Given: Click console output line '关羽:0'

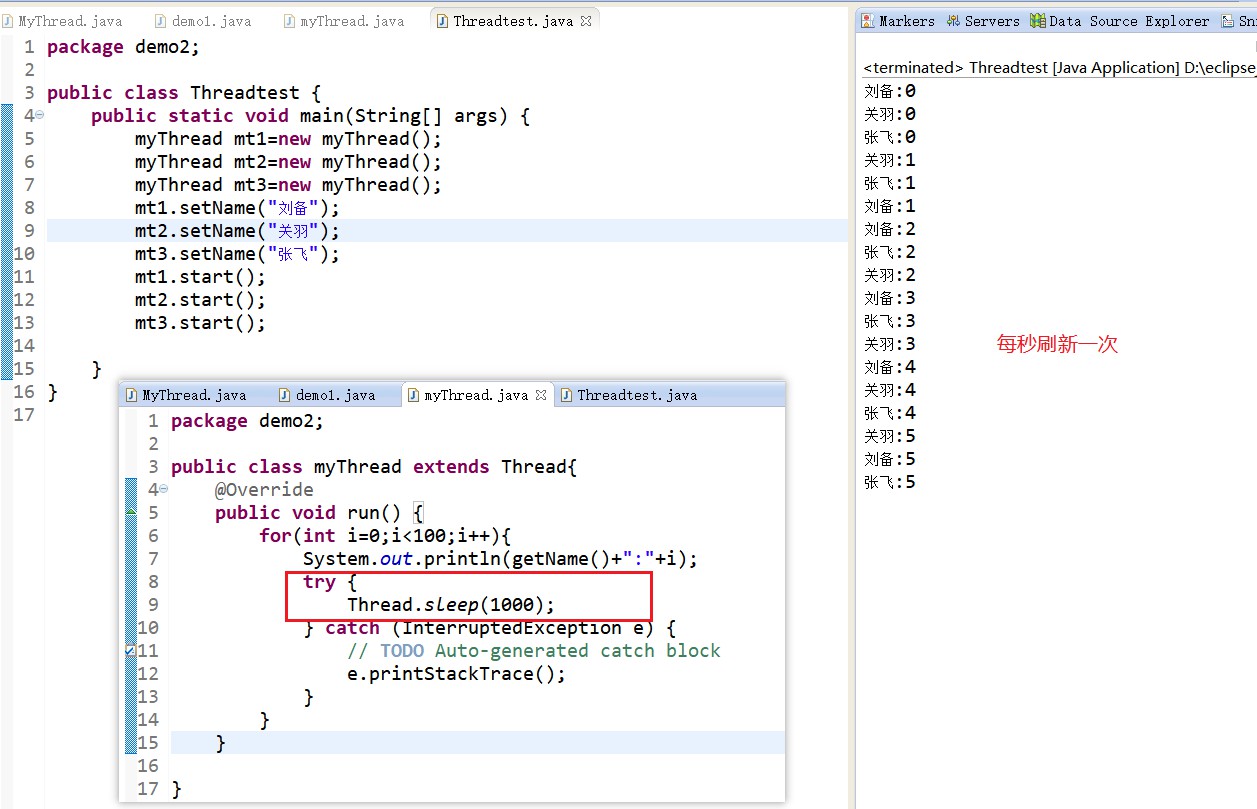Looking at the screenshot, I should [x=890, y=114].
